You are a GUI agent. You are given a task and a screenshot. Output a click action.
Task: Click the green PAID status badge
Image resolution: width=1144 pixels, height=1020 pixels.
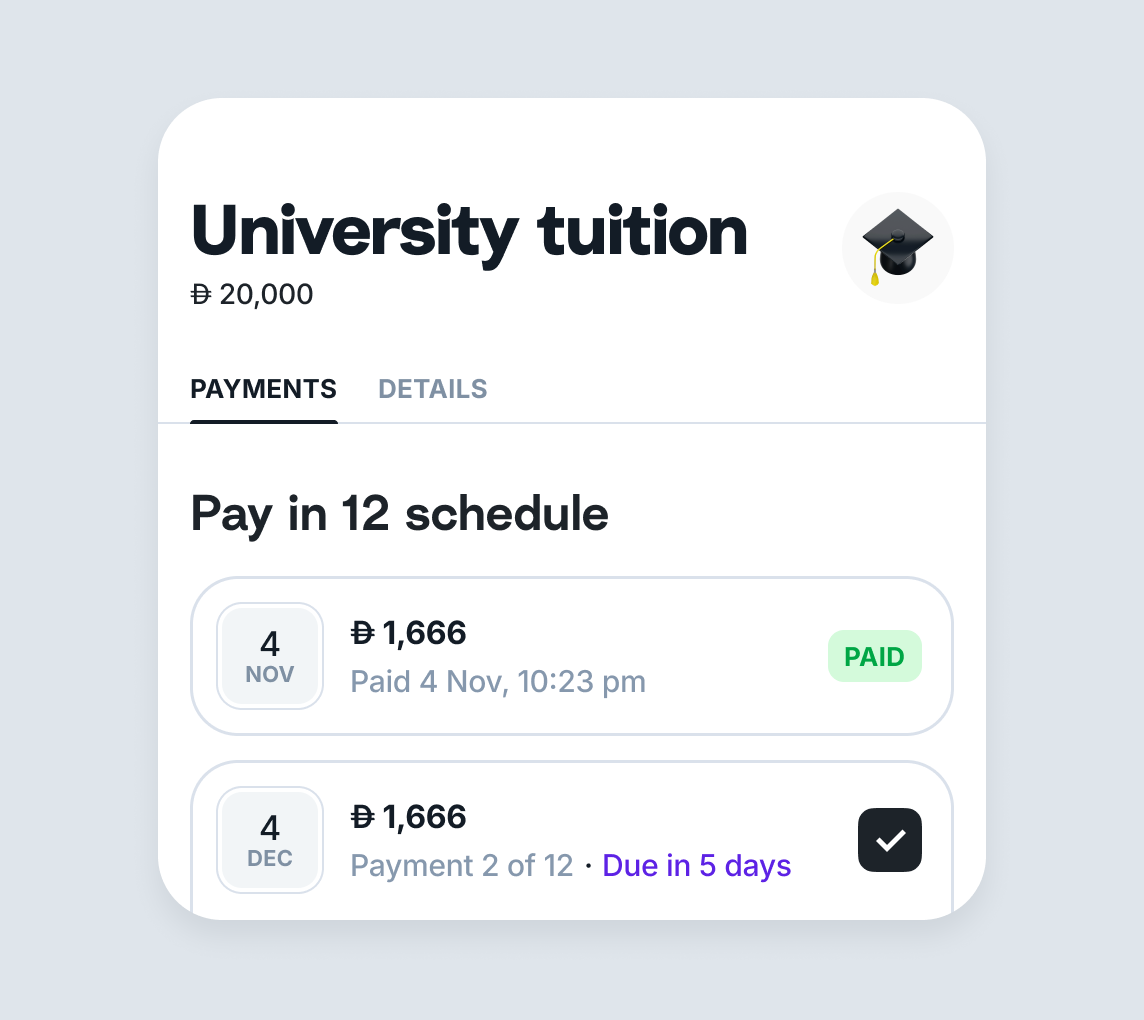tap(874, 657)
